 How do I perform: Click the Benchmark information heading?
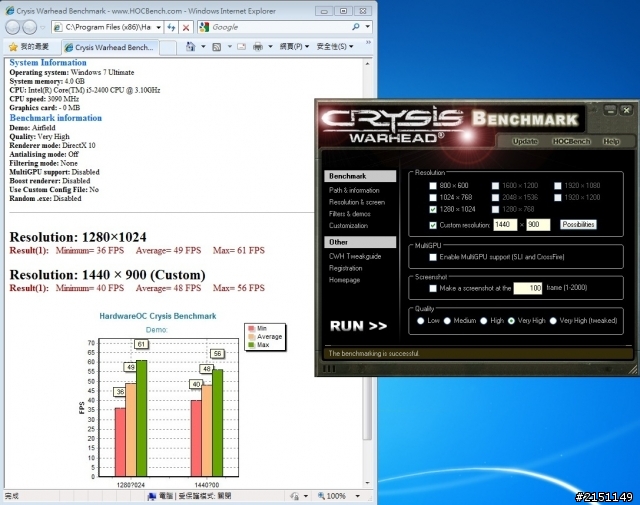(x=56, y=118)
